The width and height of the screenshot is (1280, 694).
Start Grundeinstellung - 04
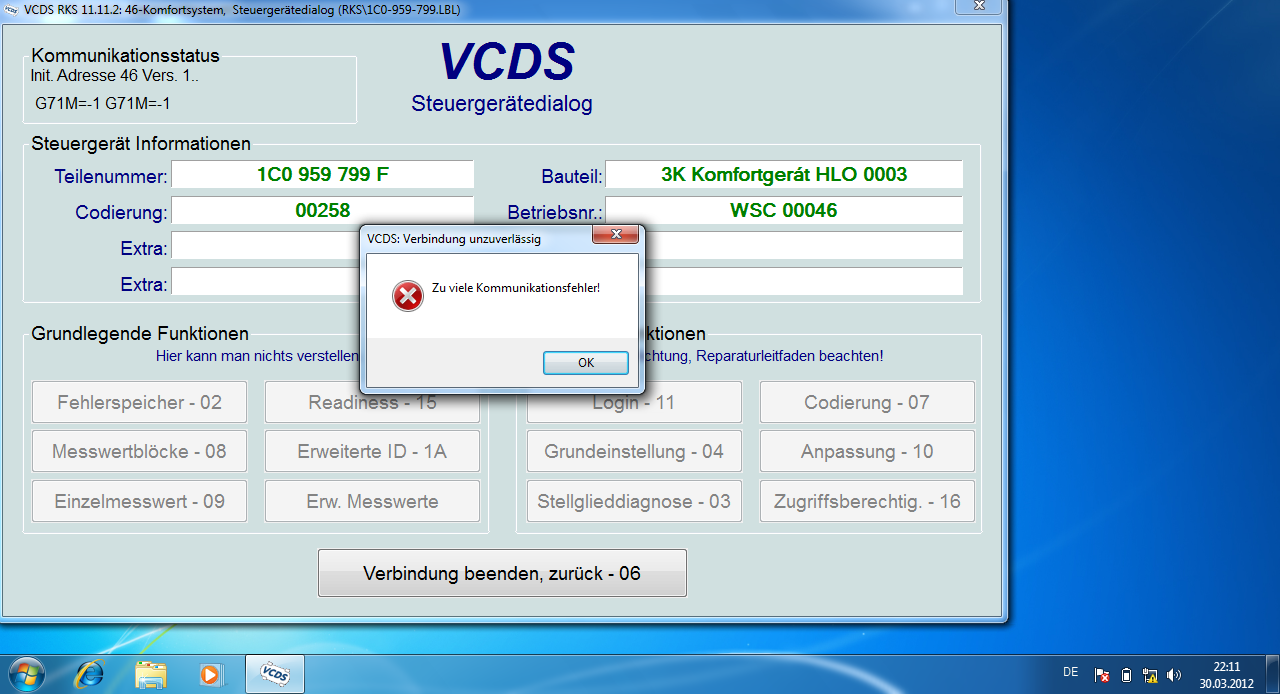tap(634, 452)
